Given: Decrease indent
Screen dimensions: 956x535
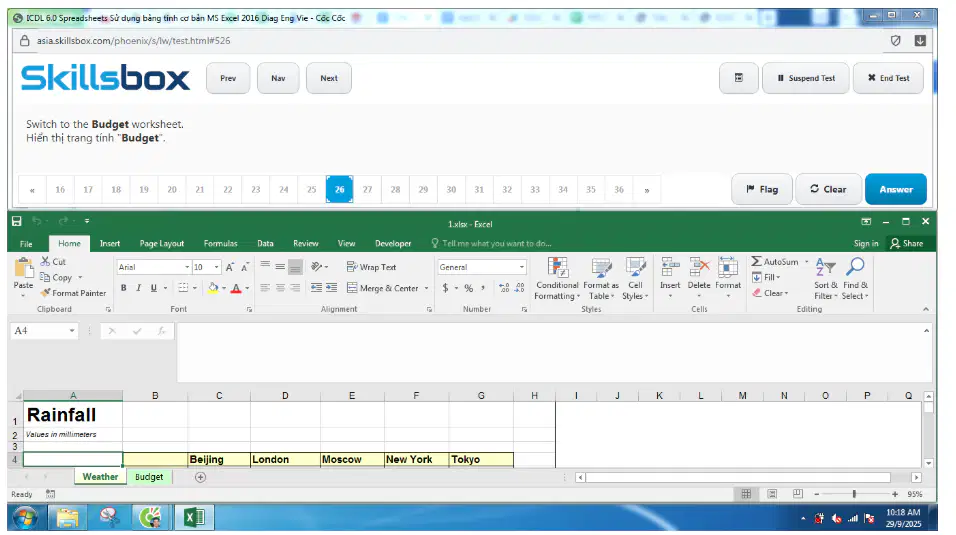Looking at the screenshot, I should (x=316, y=288).
